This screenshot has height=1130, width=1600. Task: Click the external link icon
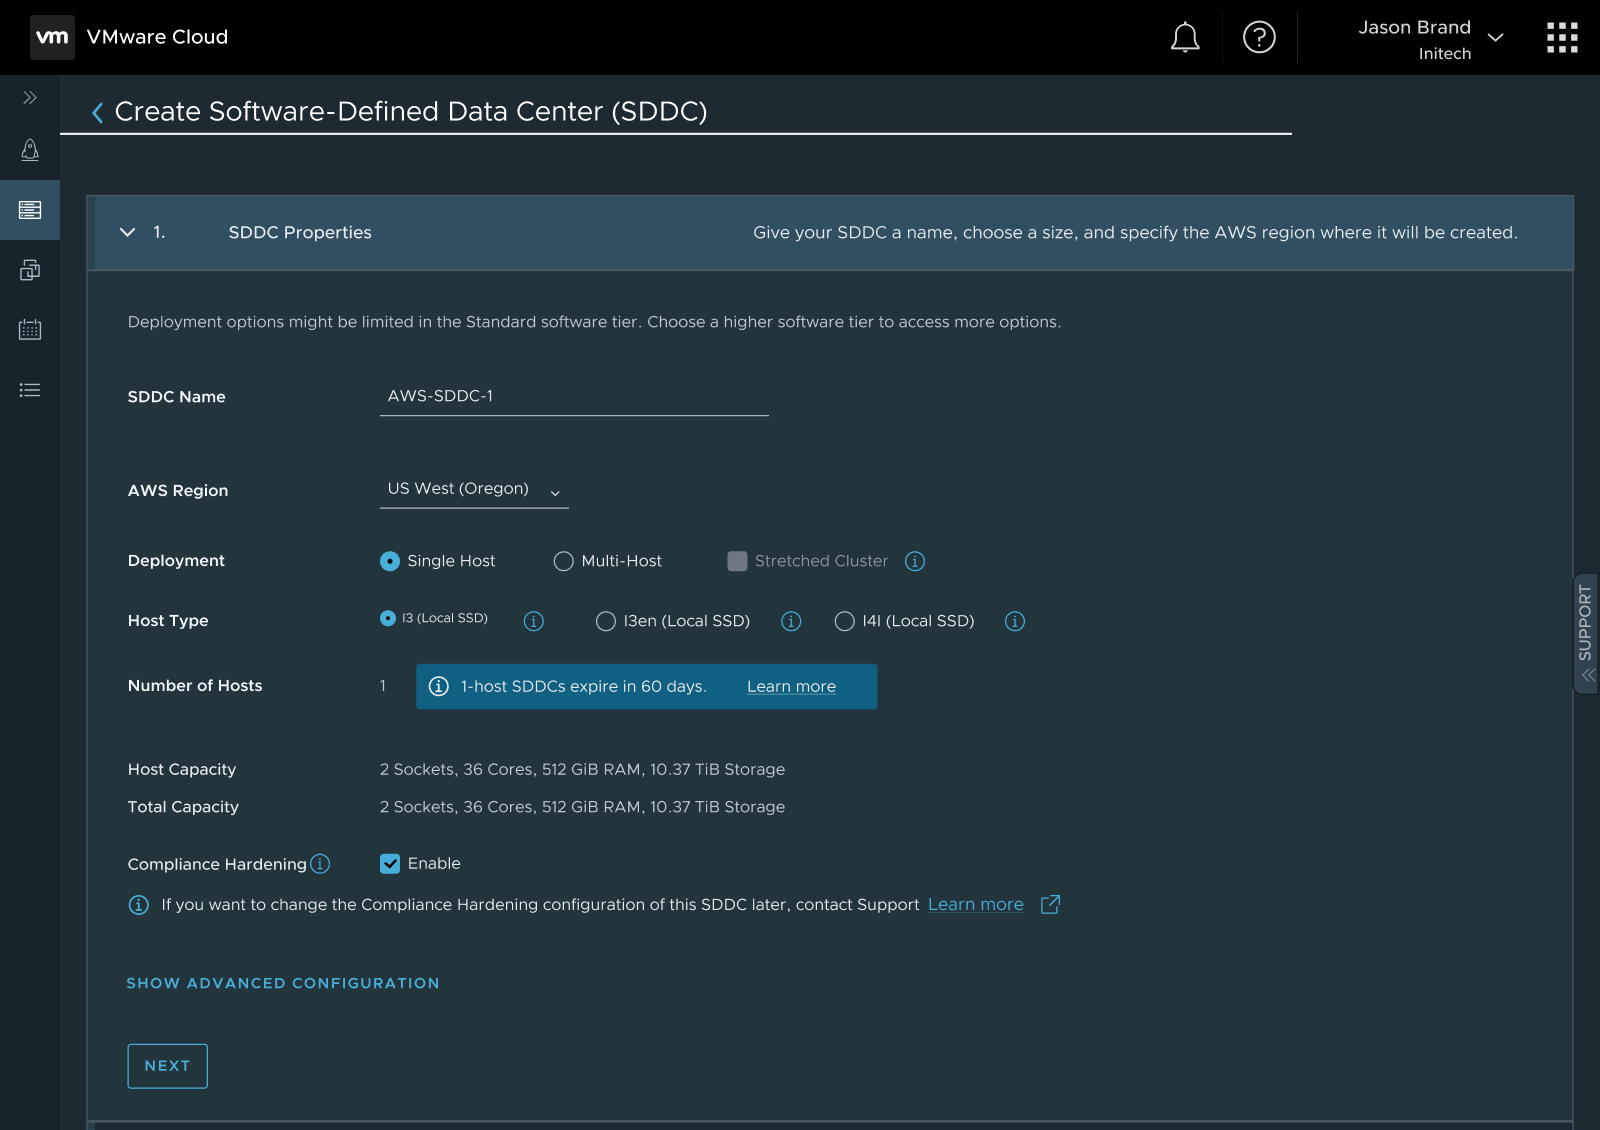pyautogui.click(x=1050, y=904)
